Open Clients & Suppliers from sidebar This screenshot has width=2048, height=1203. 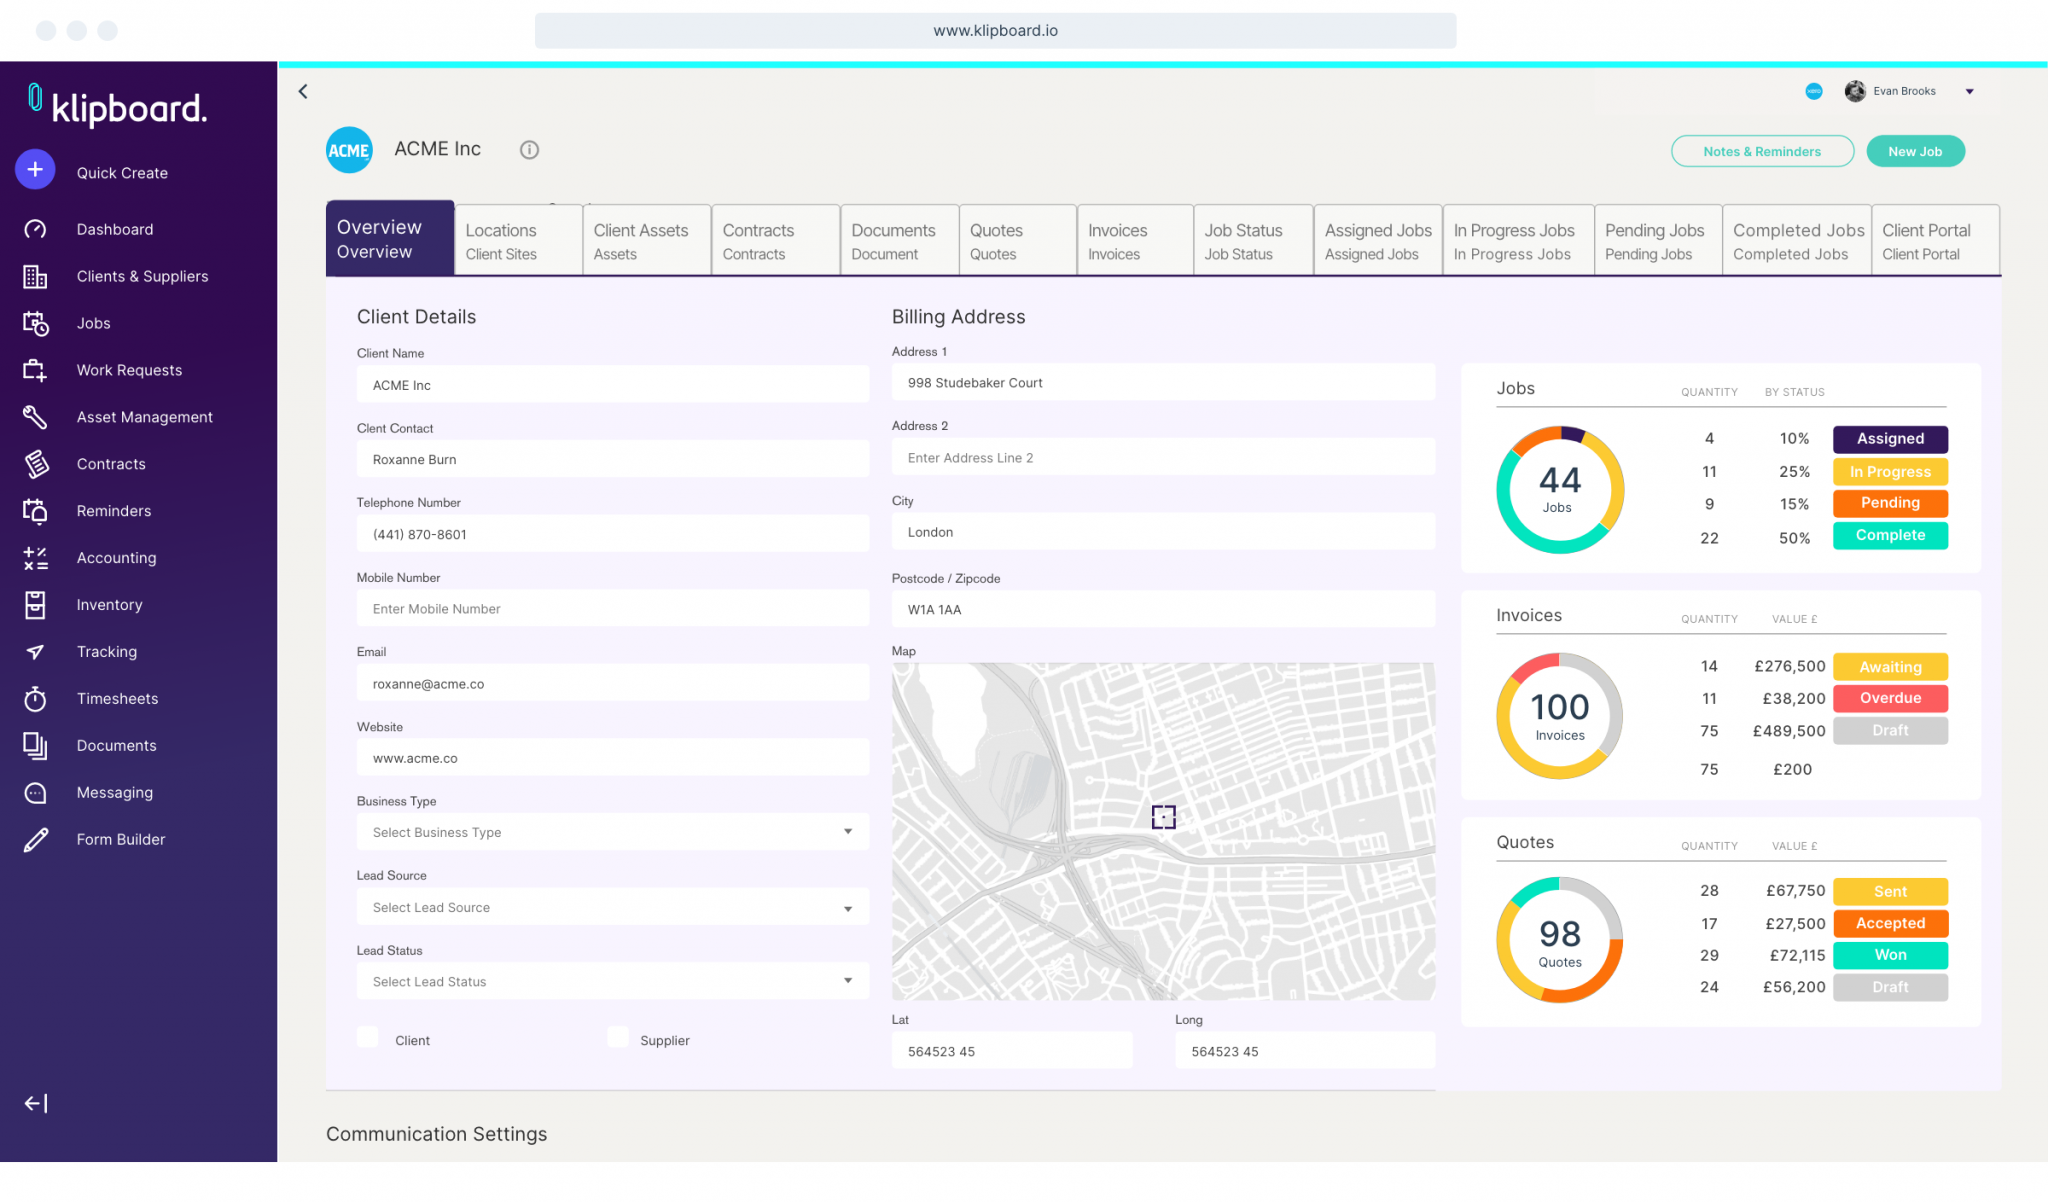pos(35,276)
